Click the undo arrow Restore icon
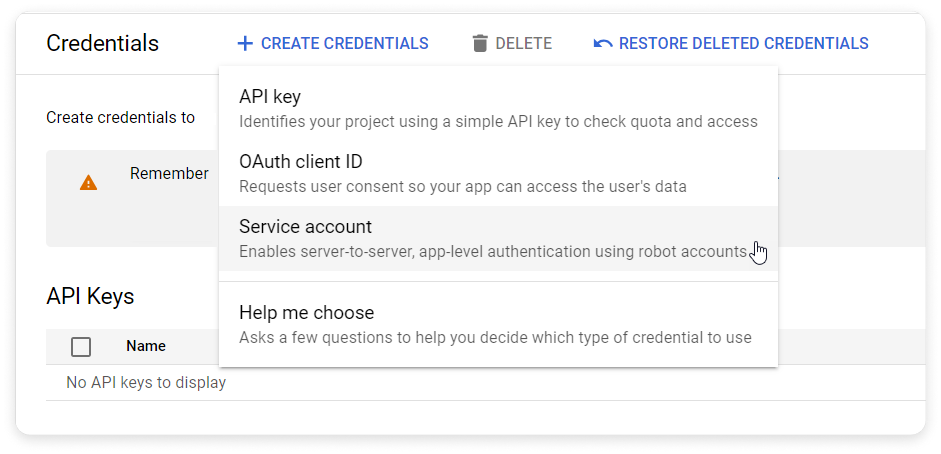The width and height of the screenshot is (941, 454). [603, 43]
